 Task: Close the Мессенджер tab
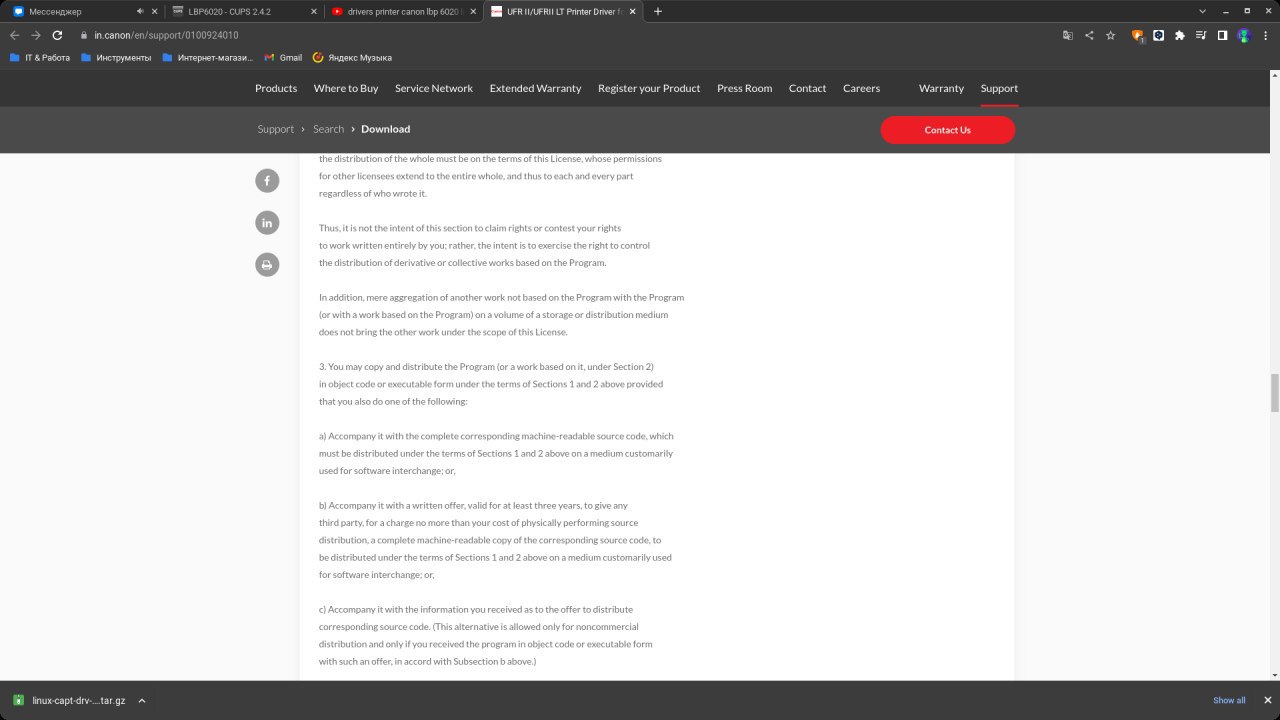154,11
